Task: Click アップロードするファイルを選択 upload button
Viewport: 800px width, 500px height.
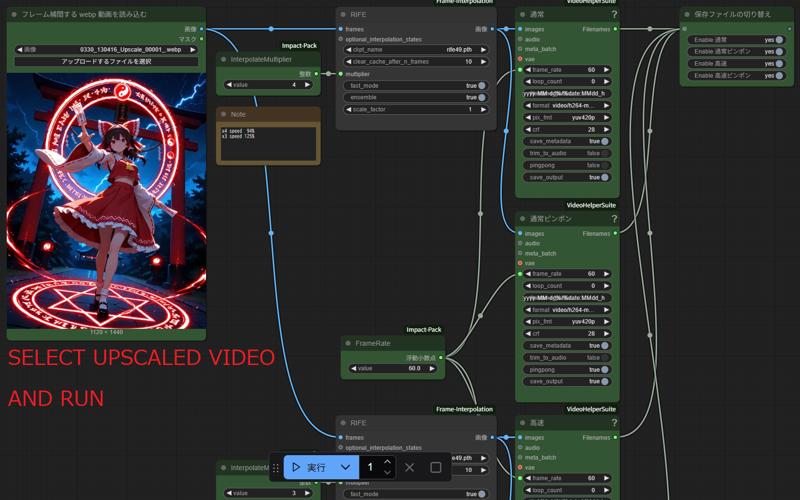Action: (x=106, y=62)
